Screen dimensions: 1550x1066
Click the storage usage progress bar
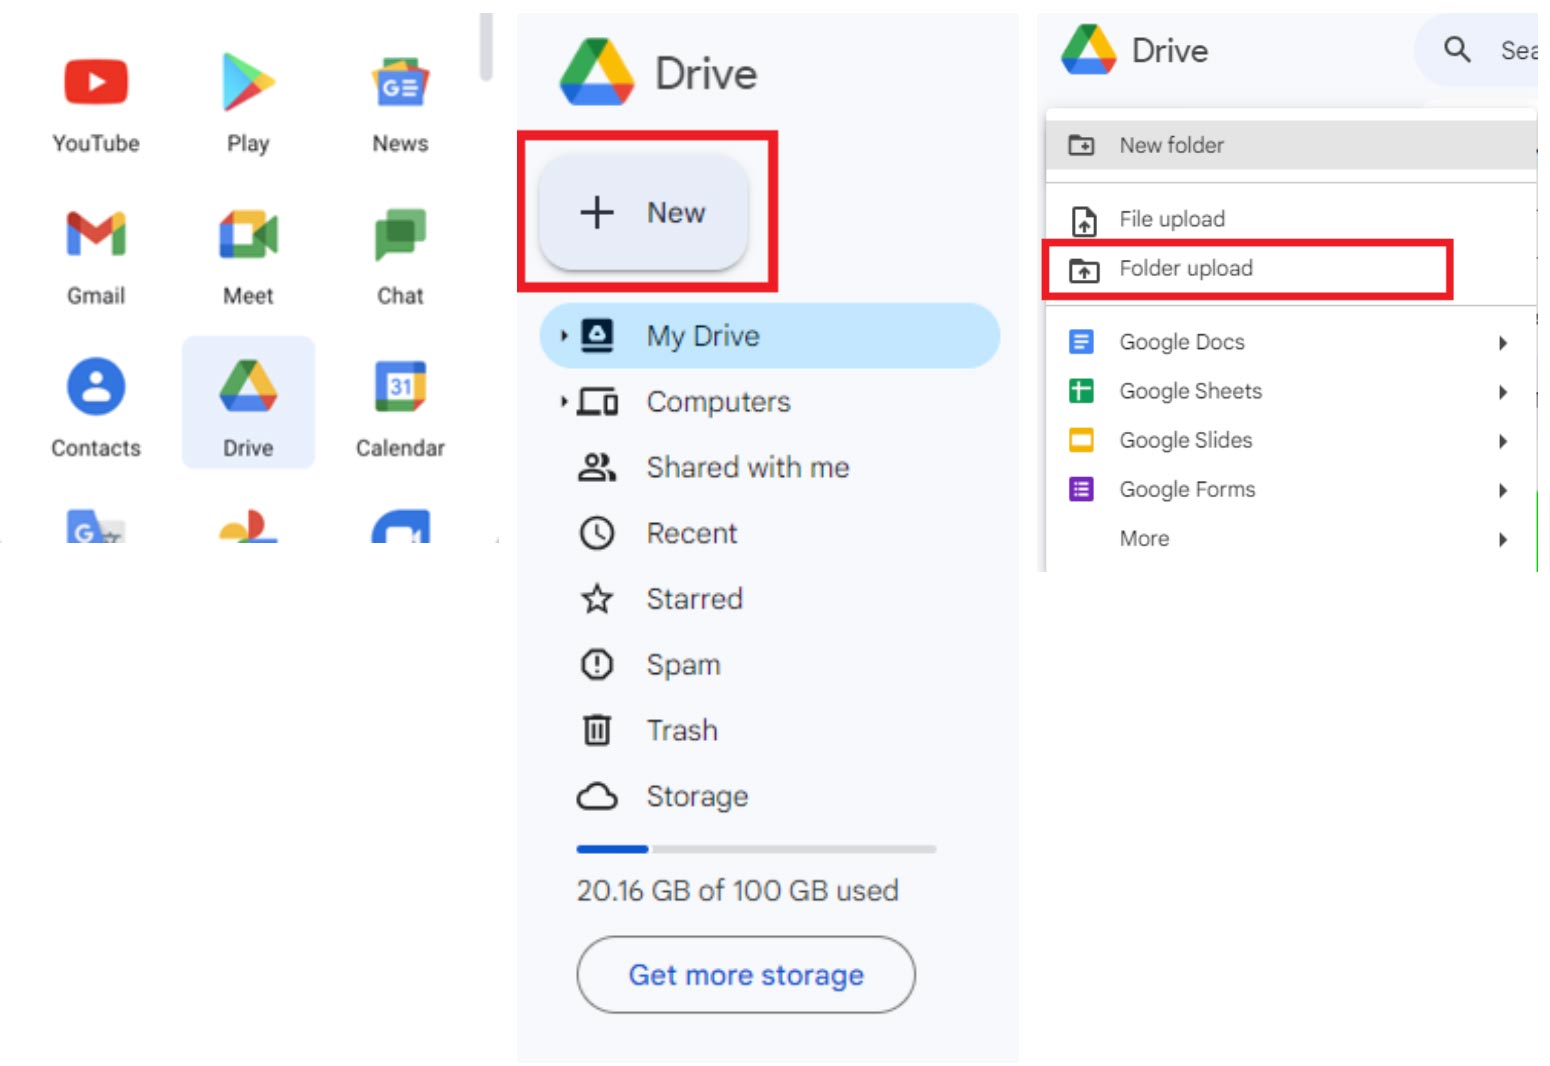click(756, 849)
